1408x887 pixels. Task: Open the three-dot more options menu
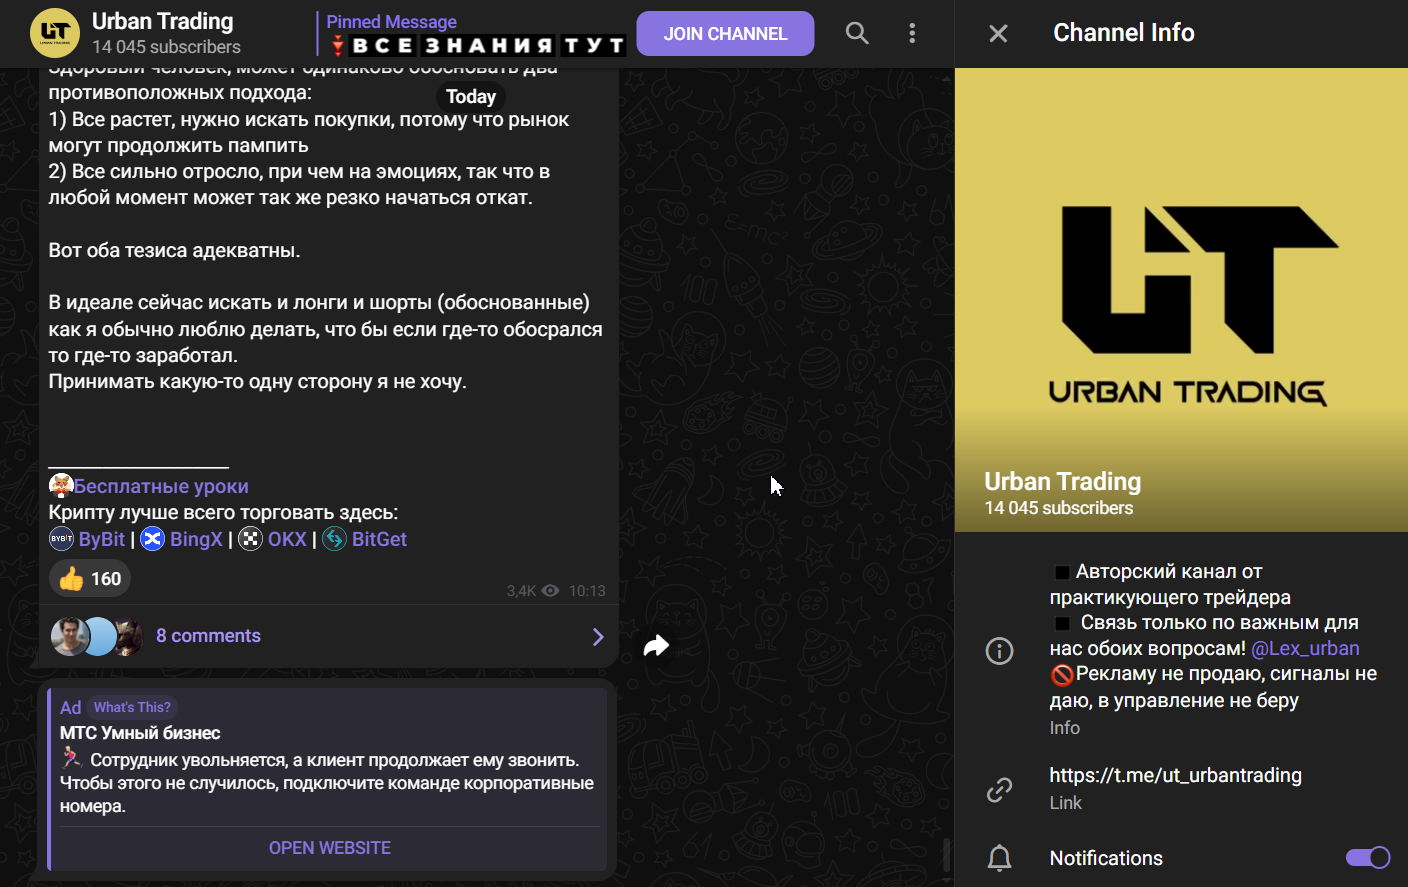912,33
